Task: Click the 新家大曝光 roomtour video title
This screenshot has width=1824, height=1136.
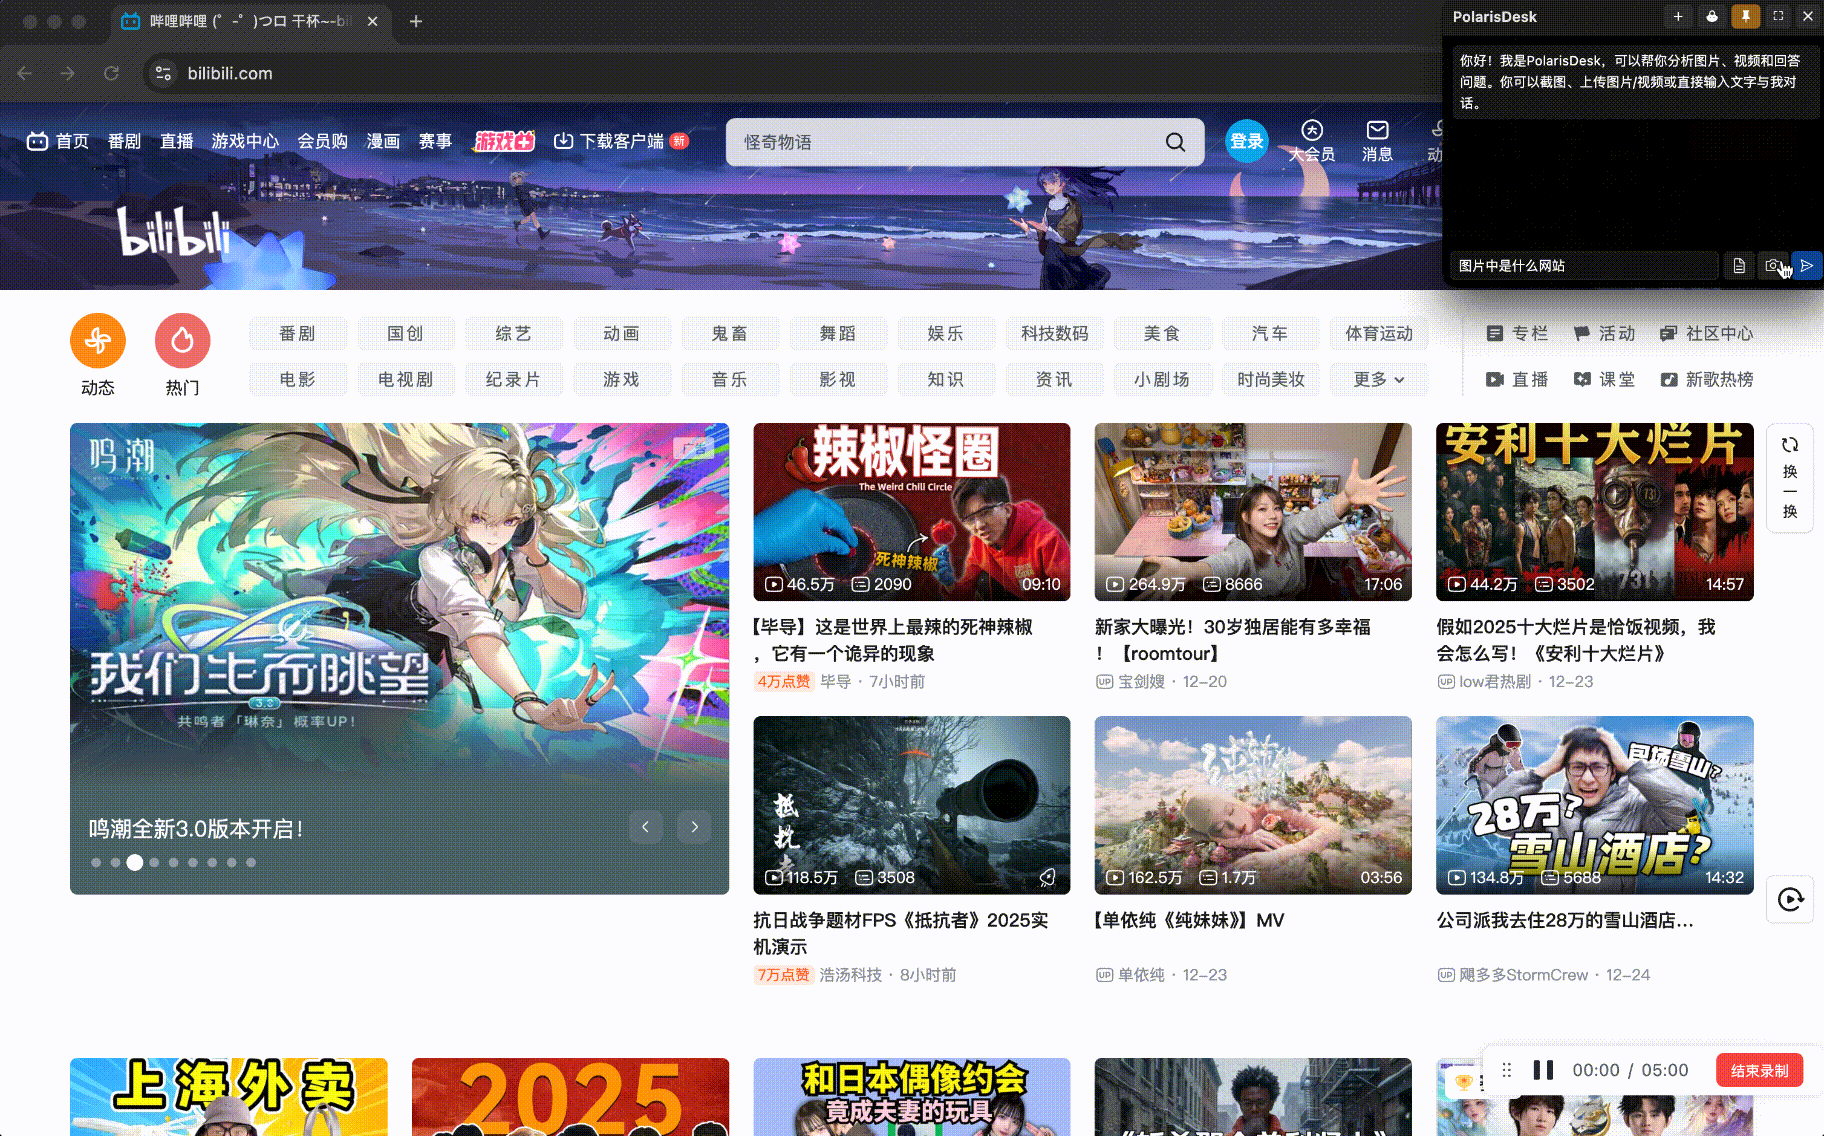Action: (x=1233, y=640)
